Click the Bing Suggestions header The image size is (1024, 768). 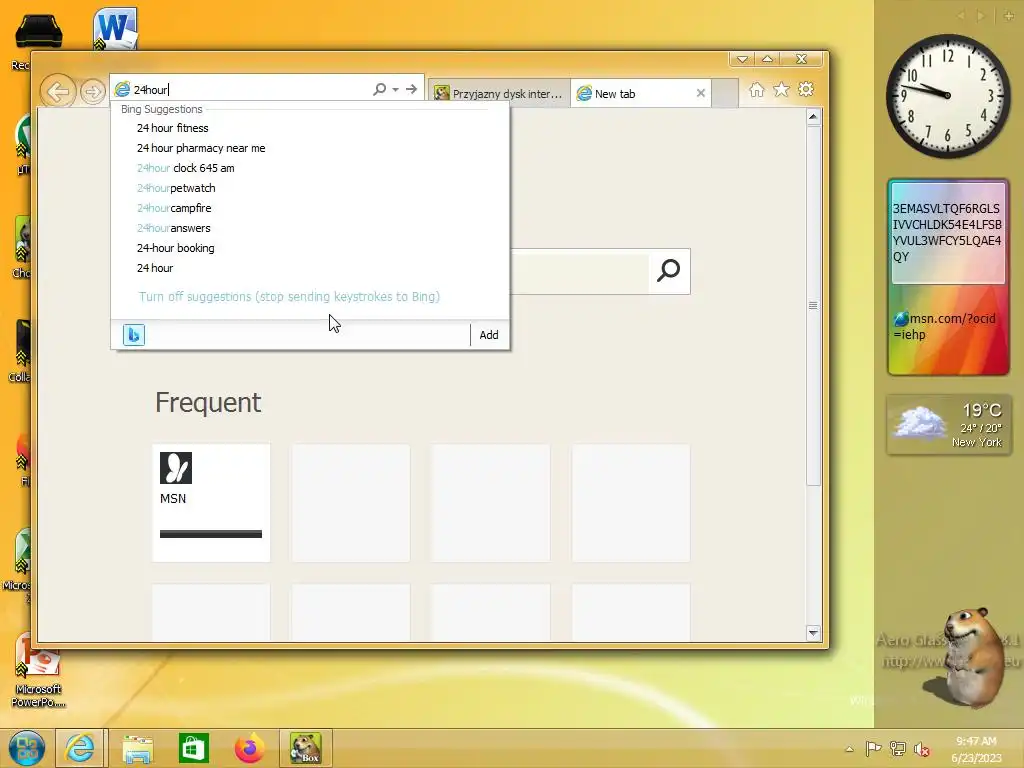pos(161,109)
